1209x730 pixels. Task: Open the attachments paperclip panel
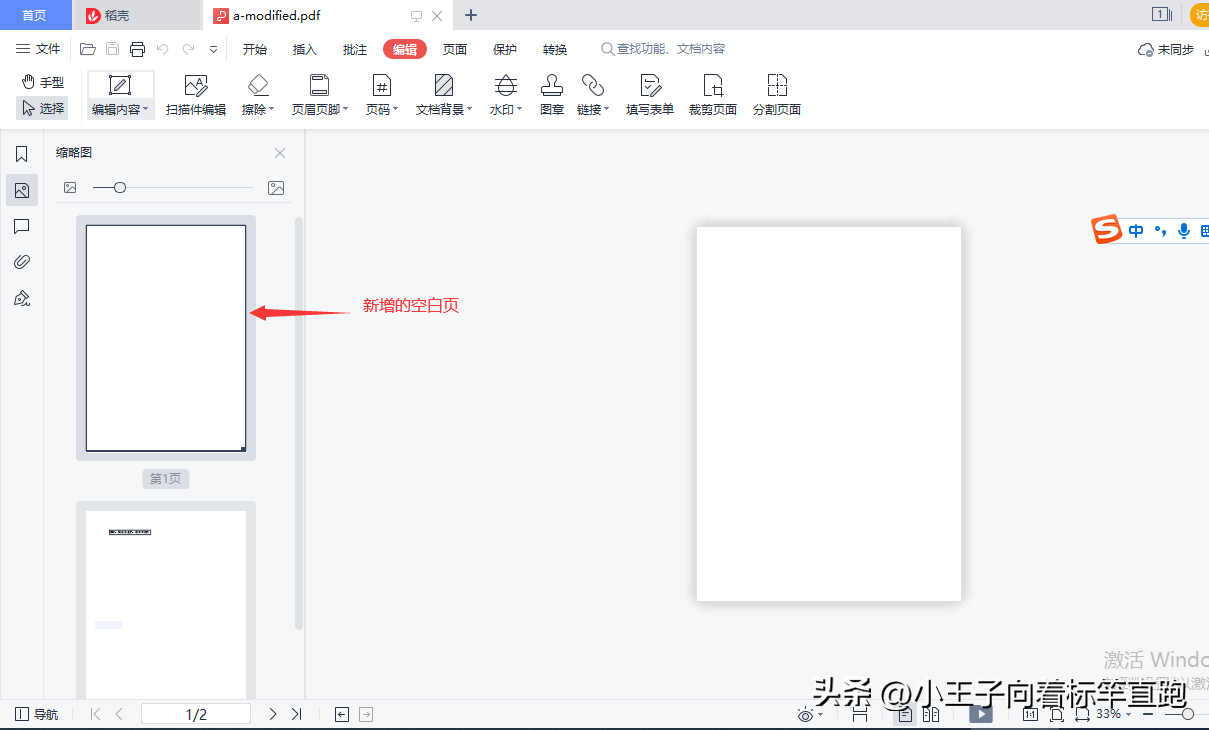coord(21,262)
